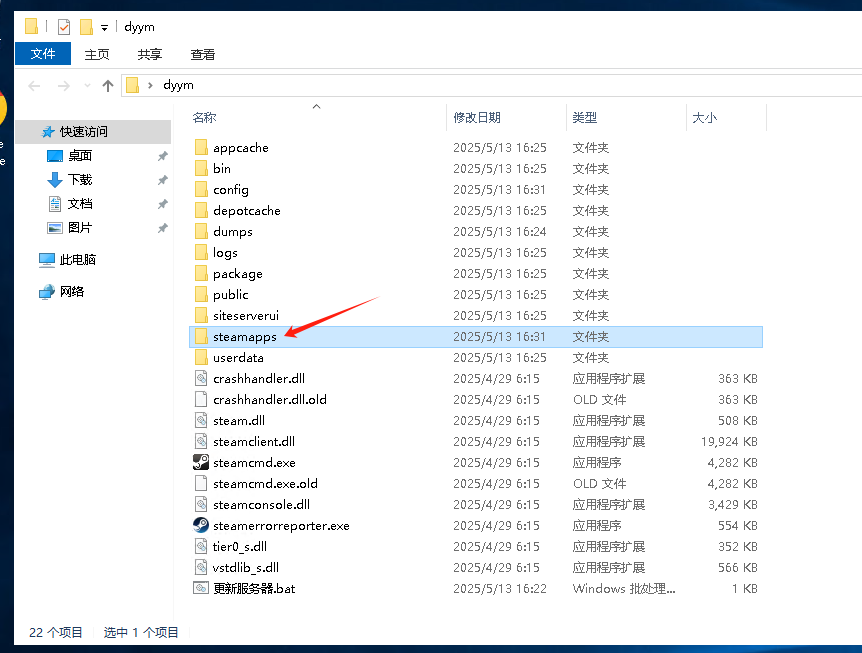Click the folder icon in the address bar

[x=132, y=85]
